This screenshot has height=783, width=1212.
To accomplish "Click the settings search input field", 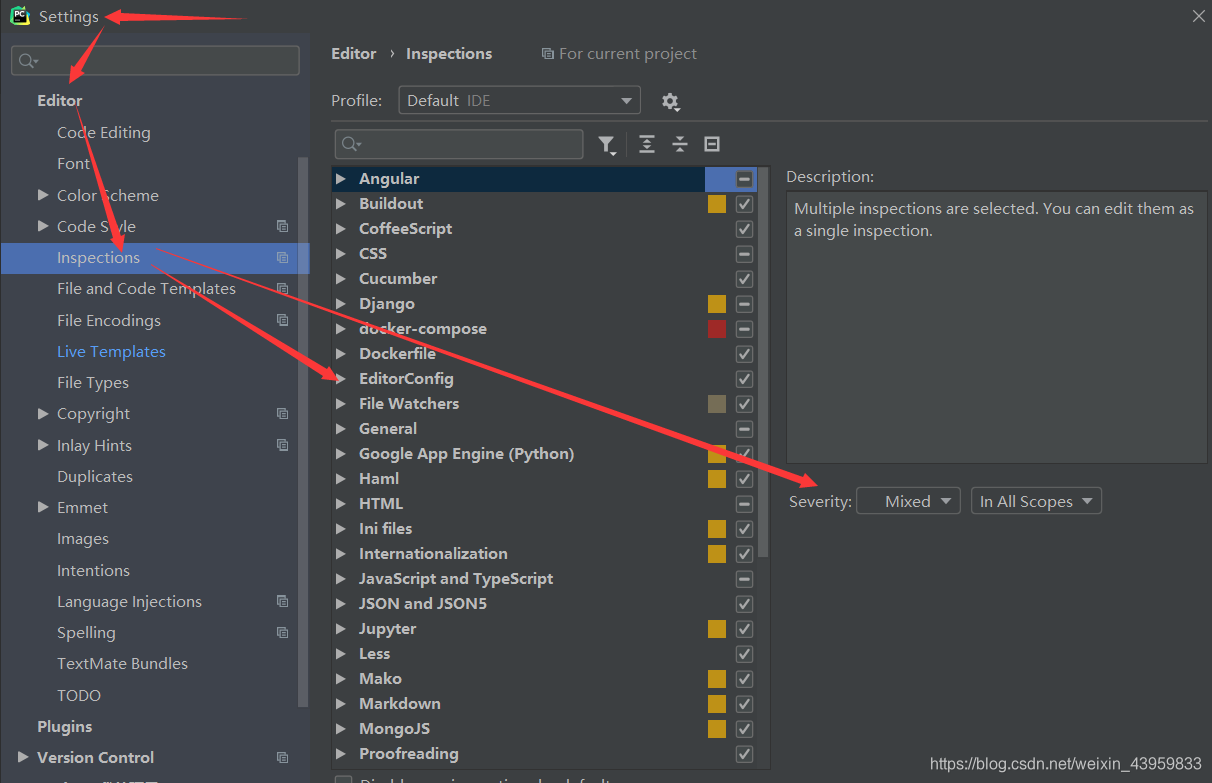I will pos(155,61).
